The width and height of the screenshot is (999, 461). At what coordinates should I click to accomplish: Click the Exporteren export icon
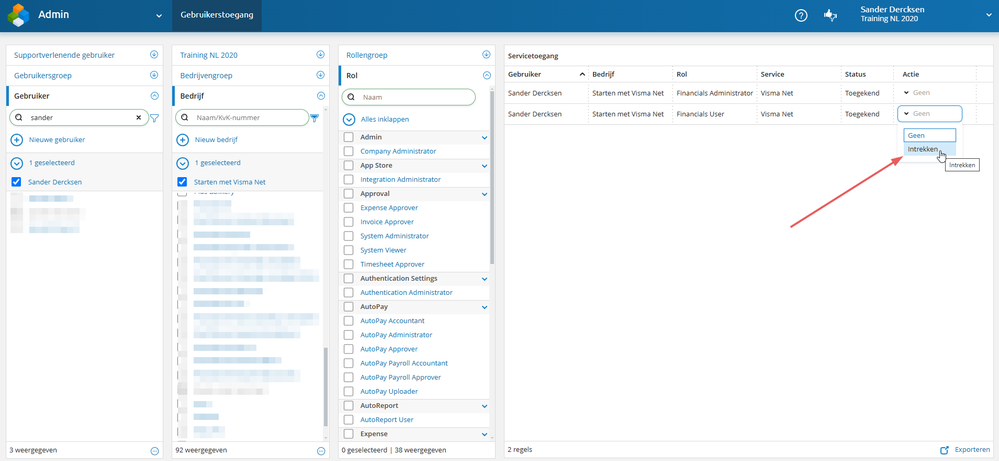click(945, 450)
